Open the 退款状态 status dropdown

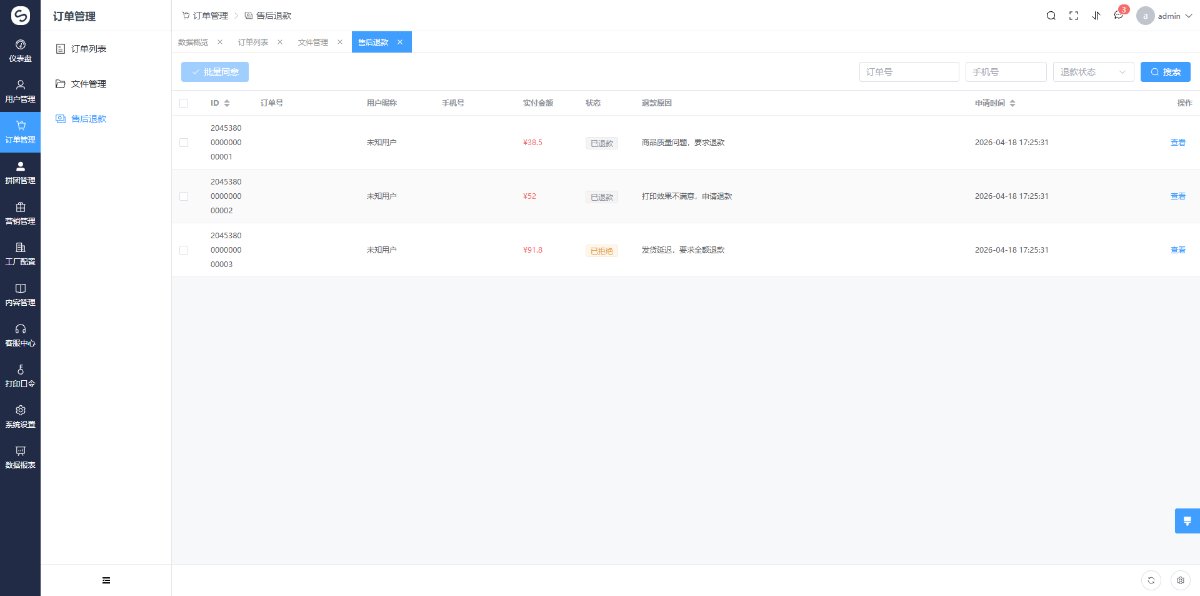coord(1094,72)
